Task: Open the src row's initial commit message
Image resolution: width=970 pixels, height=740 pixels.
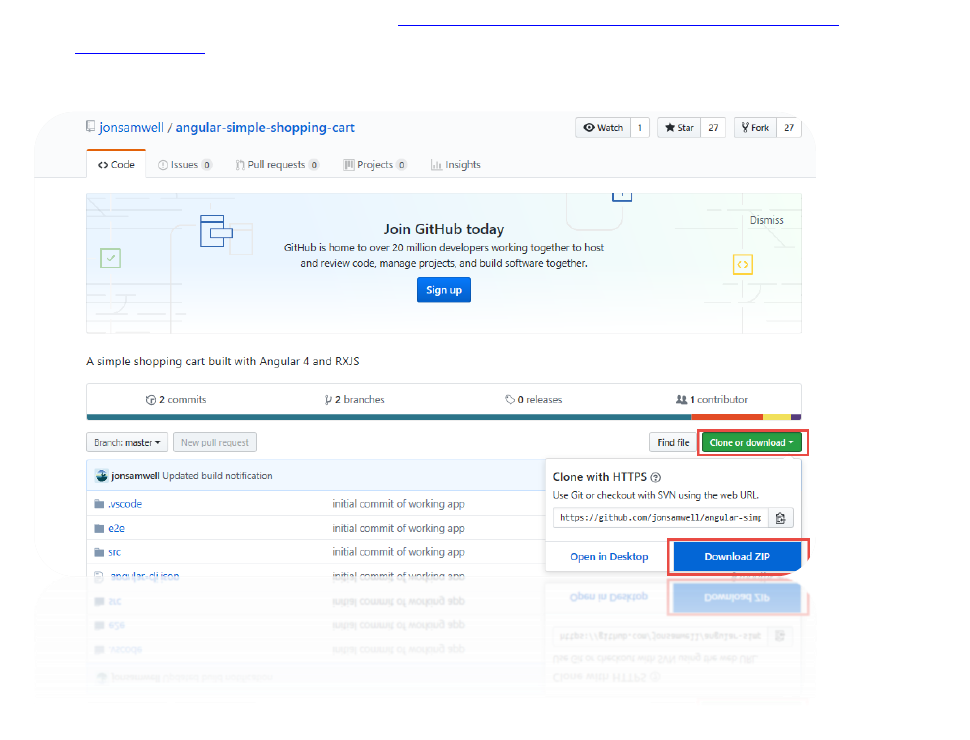Action: (398, 552)
